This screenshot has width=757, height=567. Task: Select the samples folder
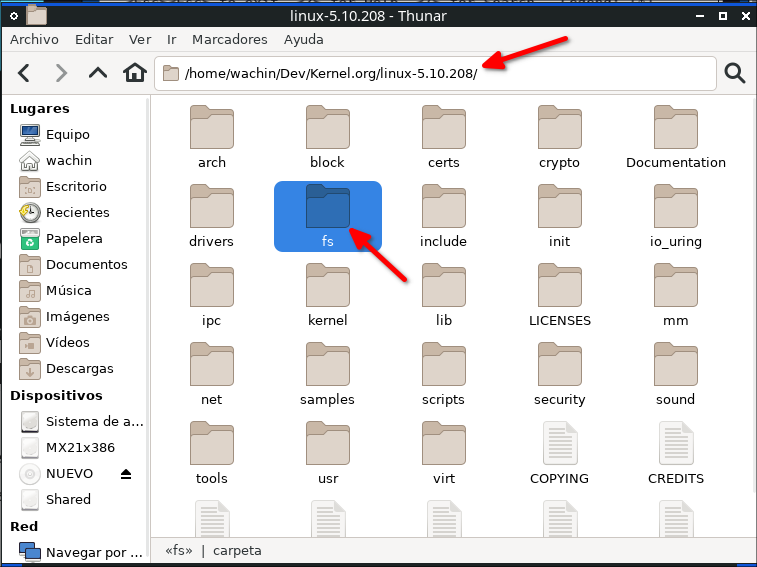coord(327,374)
